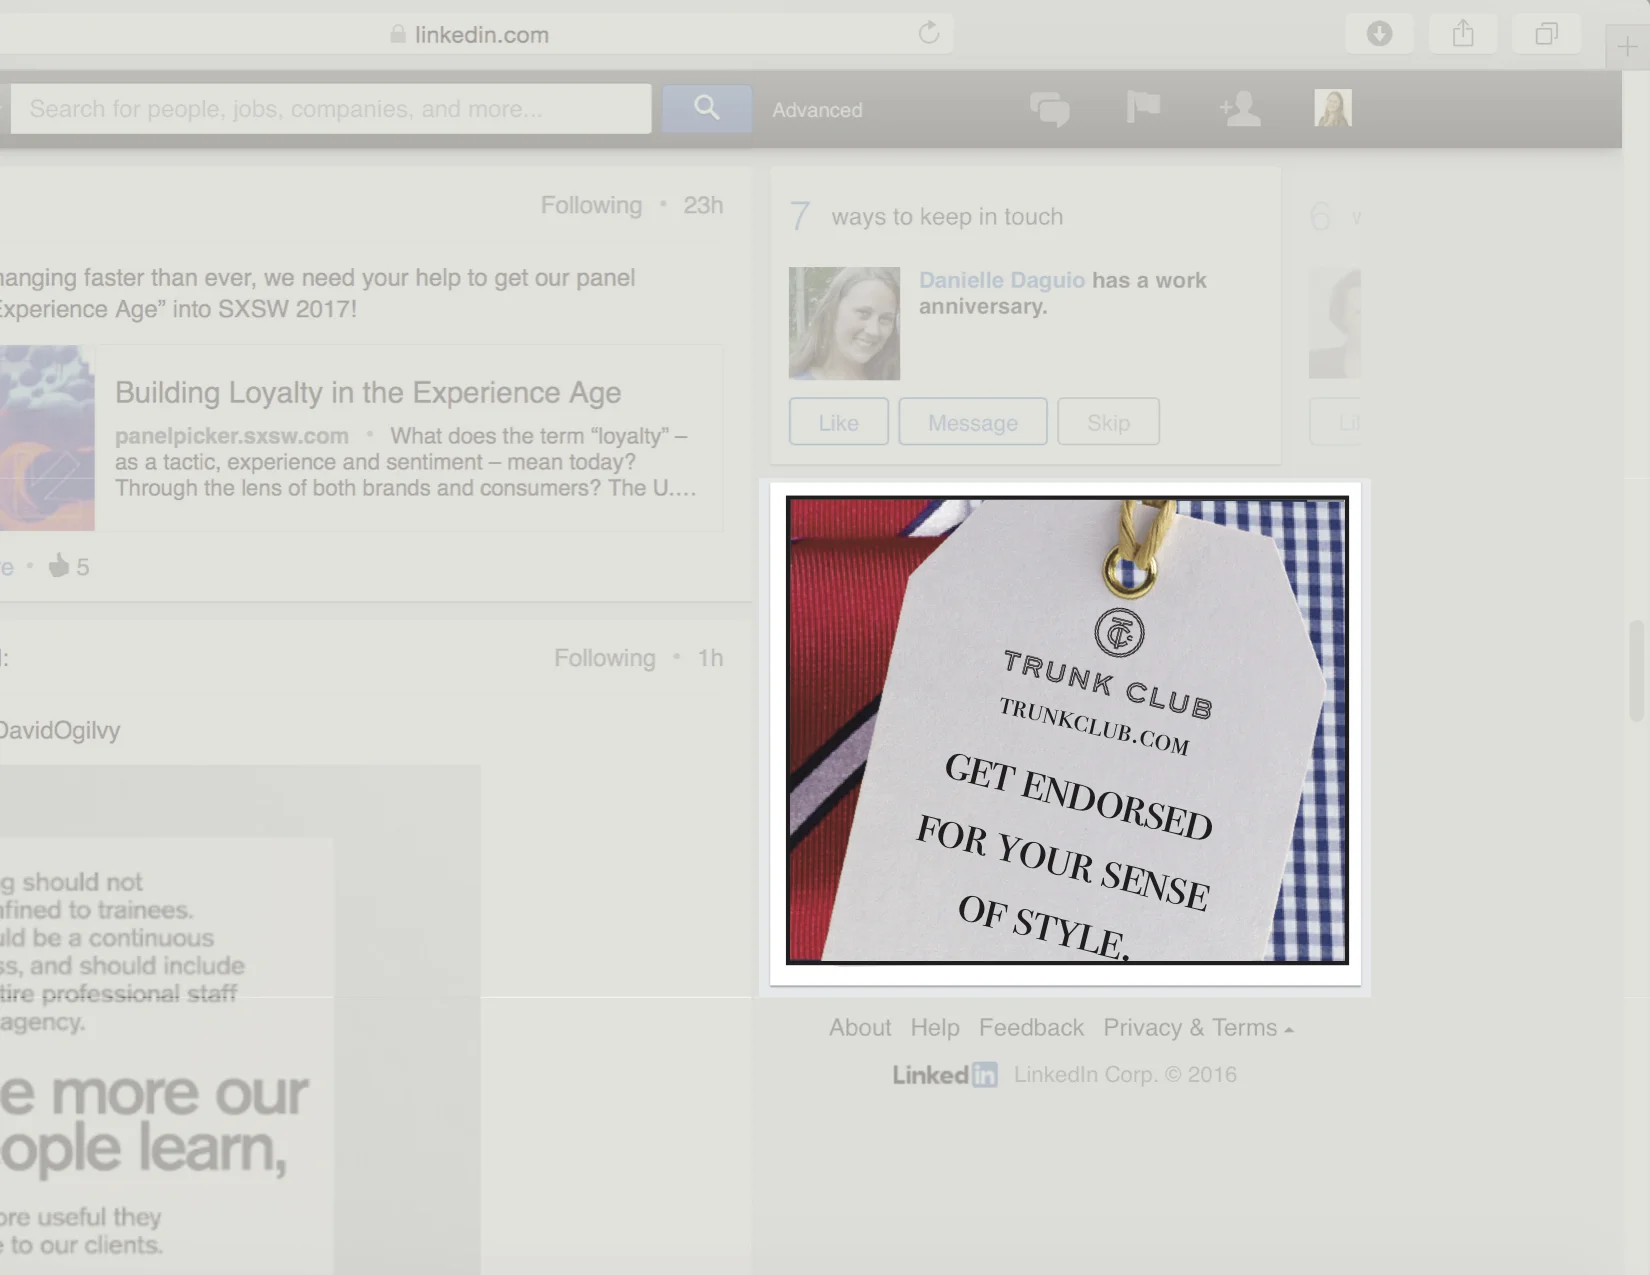Open a new tab with the plus button
This screenshot has width=1650, height=1275.
click(x=1627, y=47)
